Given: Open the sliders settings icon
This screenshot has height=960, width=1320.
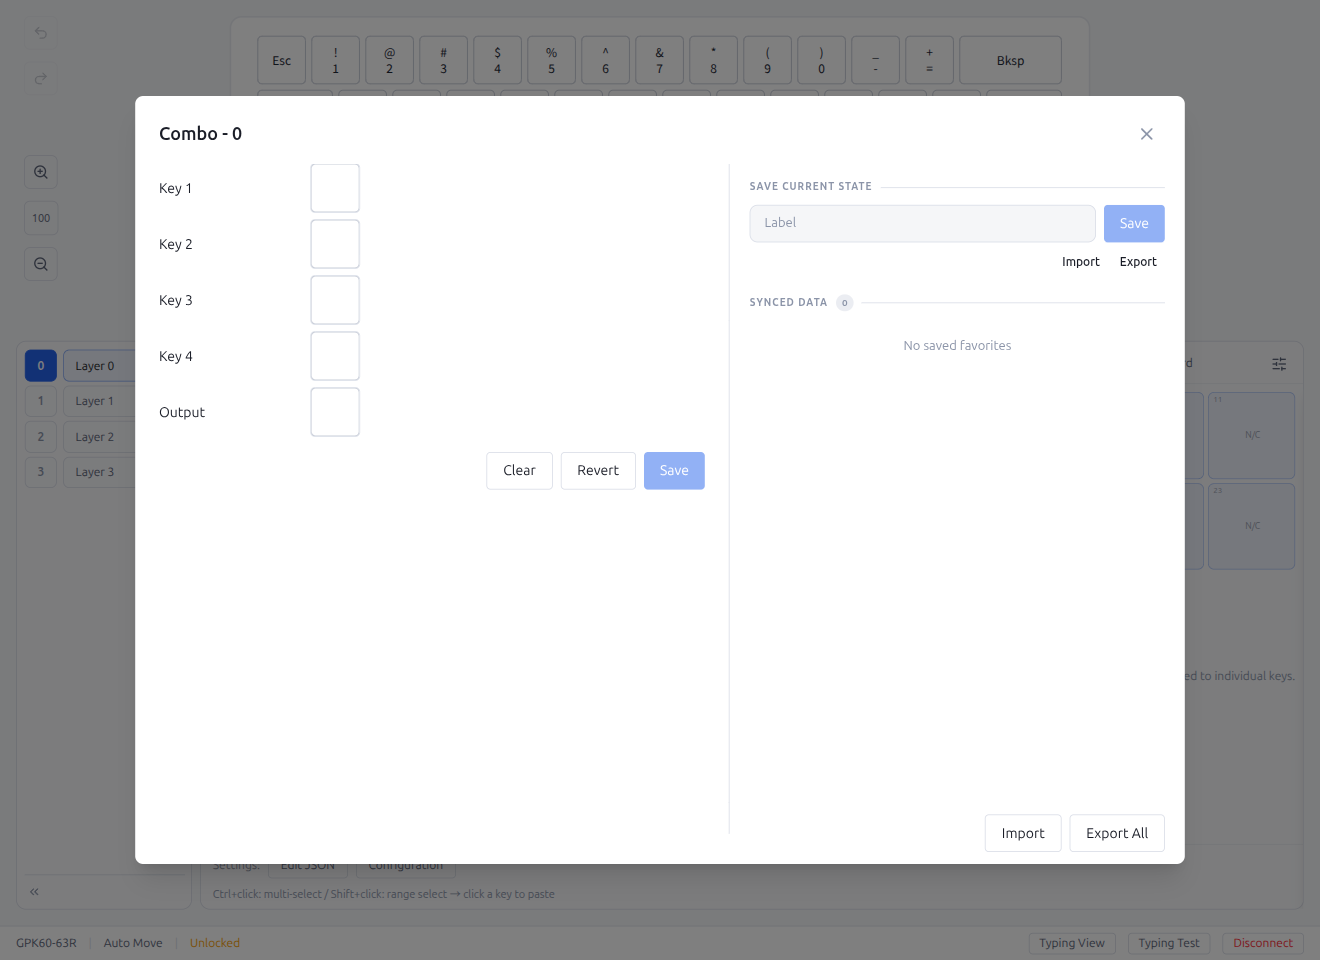Looking at the screenshot, I should pyautogui.click(x=1279, y=364).
